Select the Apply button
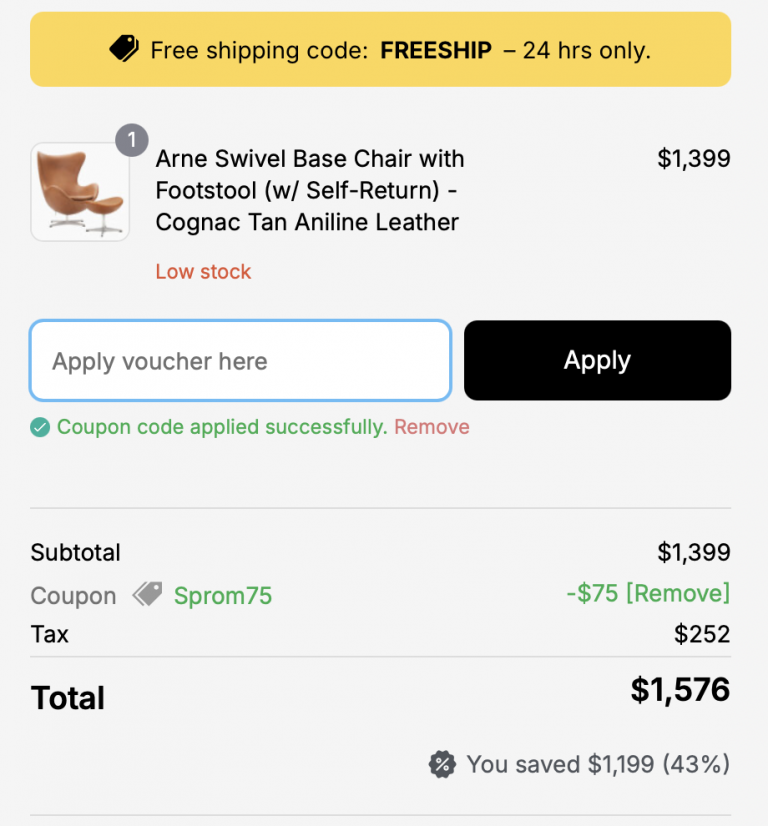The width and height of the screenshot is (768, 826). point(597,360)
